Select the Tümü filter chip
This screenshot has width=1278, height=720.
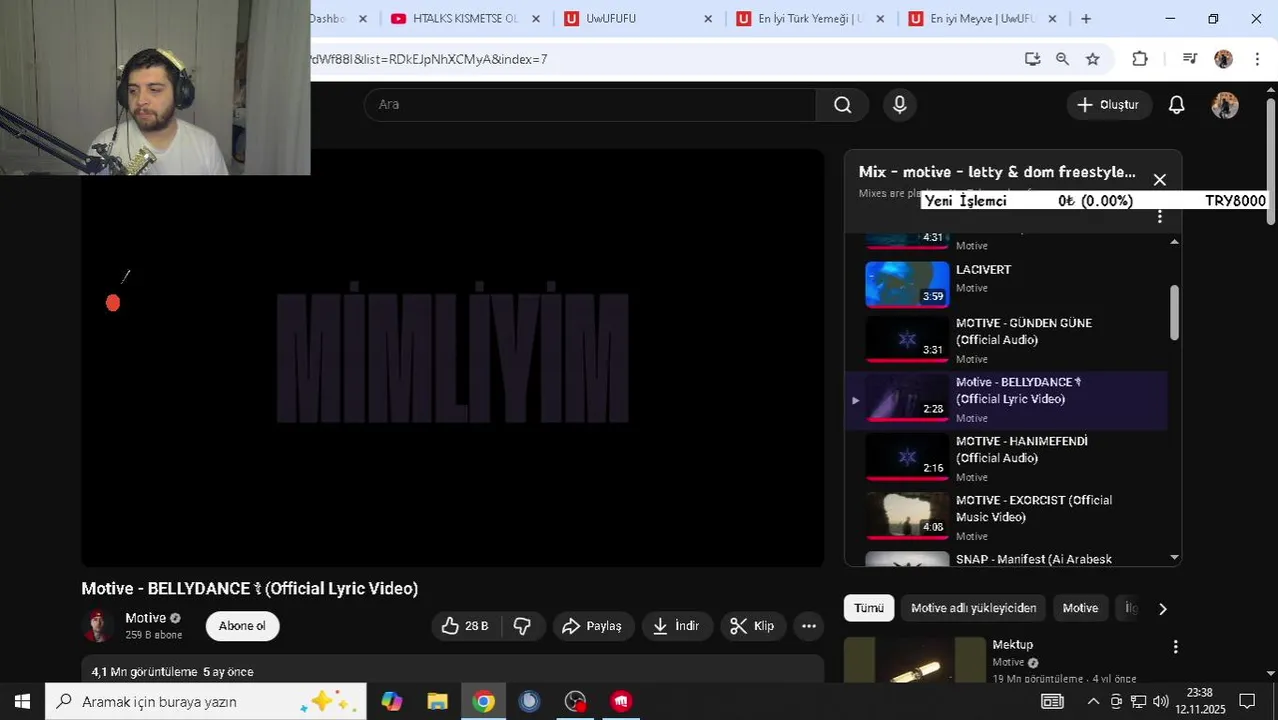869,608
